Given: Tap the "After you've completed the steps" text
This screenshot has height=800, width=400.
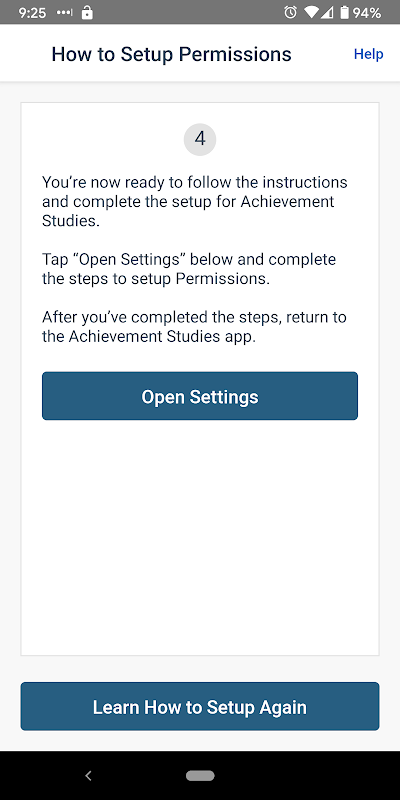Looking at the screenshot, I should click(x=194, y=327).
